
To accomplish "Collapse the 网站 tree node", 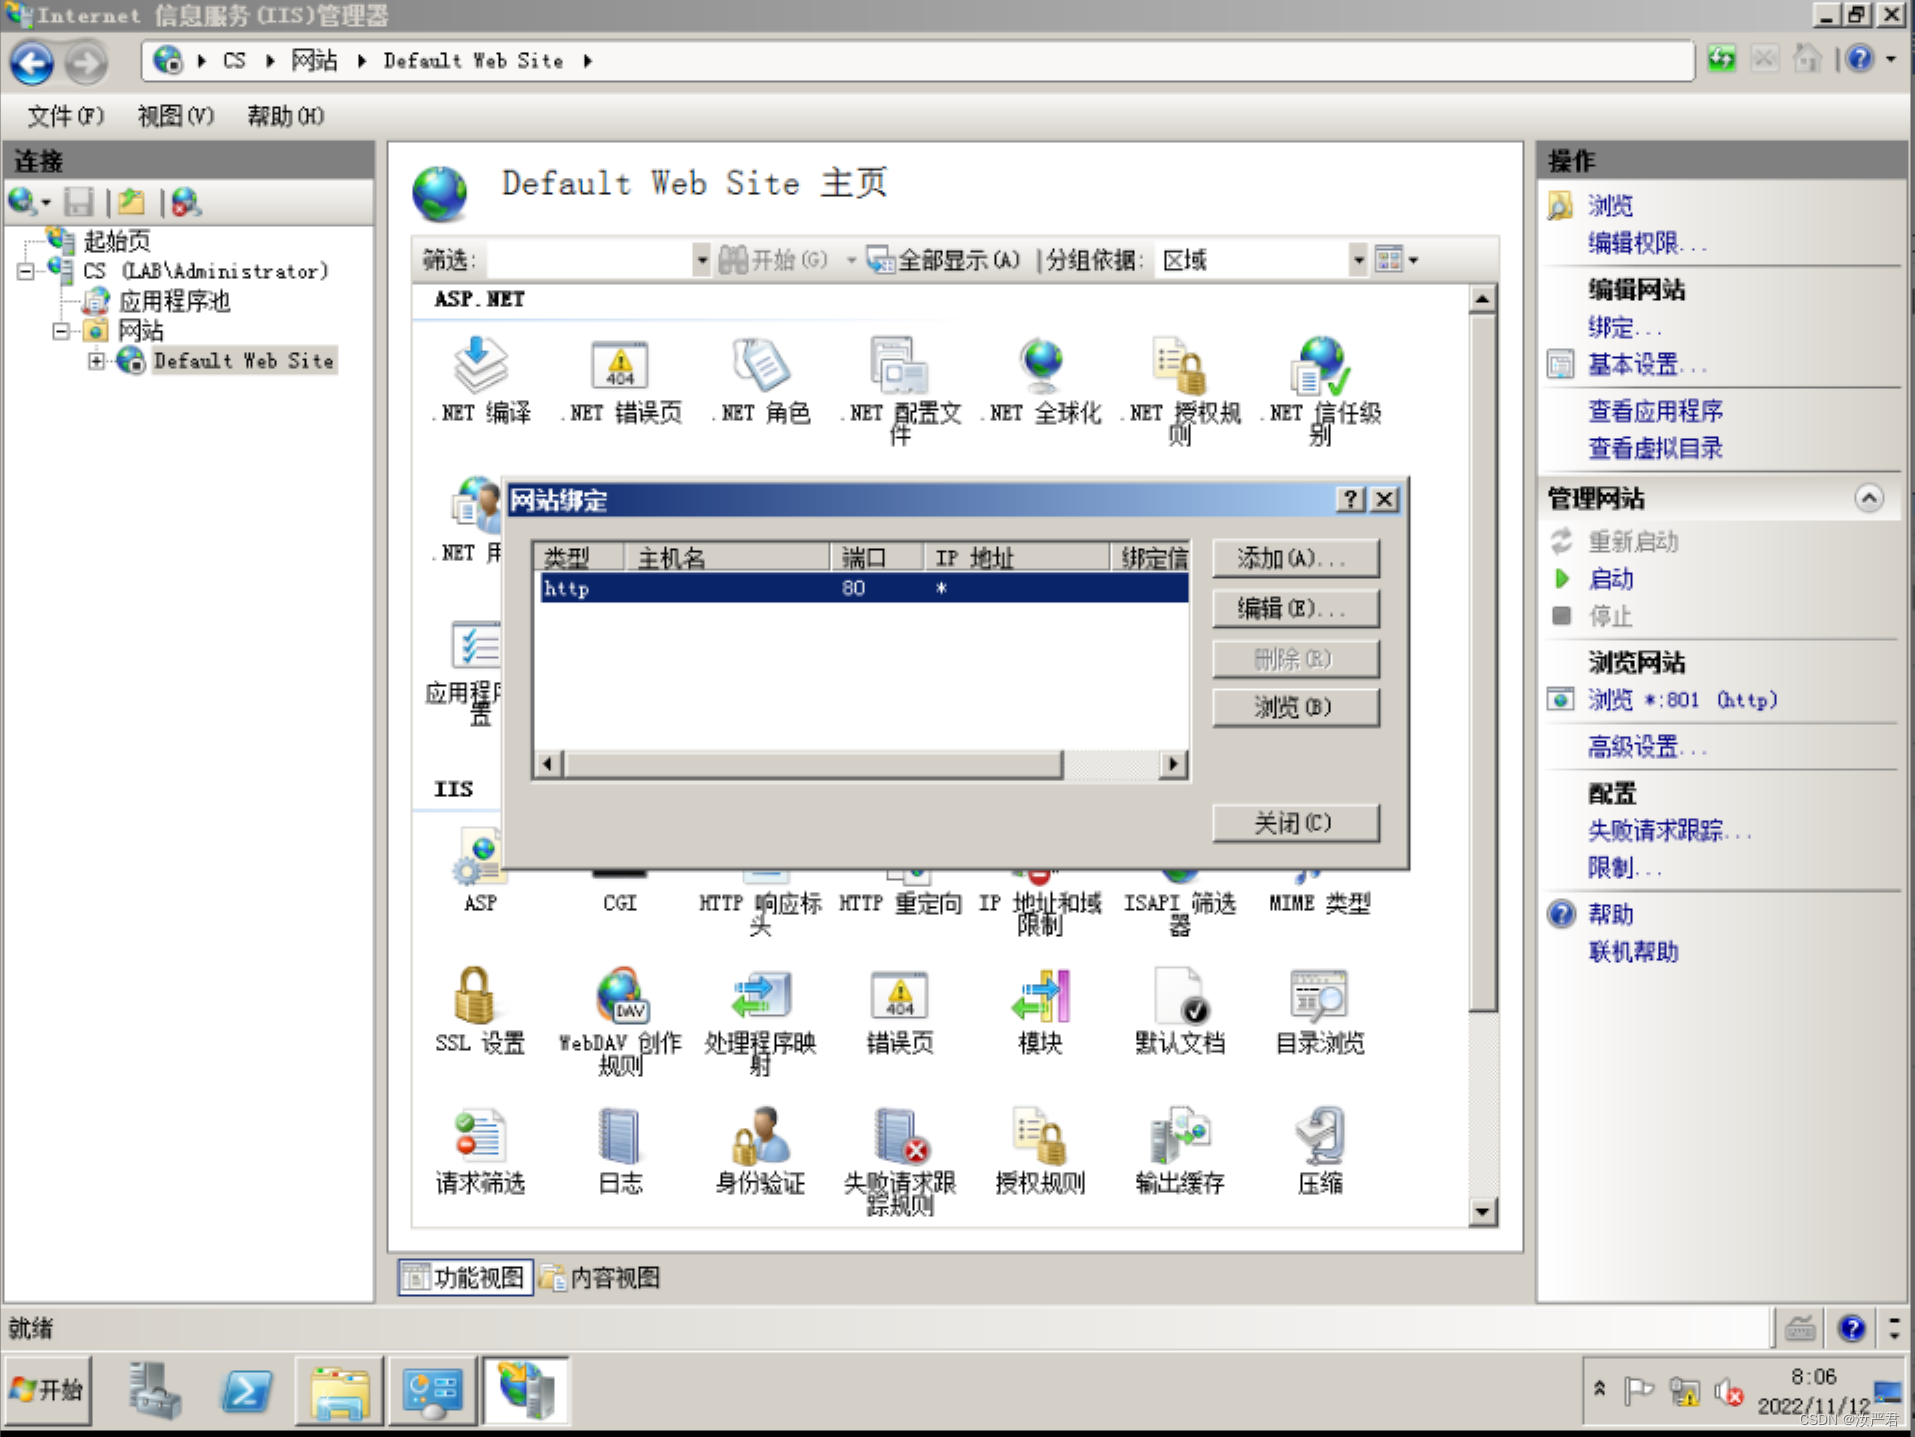I will 61,331.
